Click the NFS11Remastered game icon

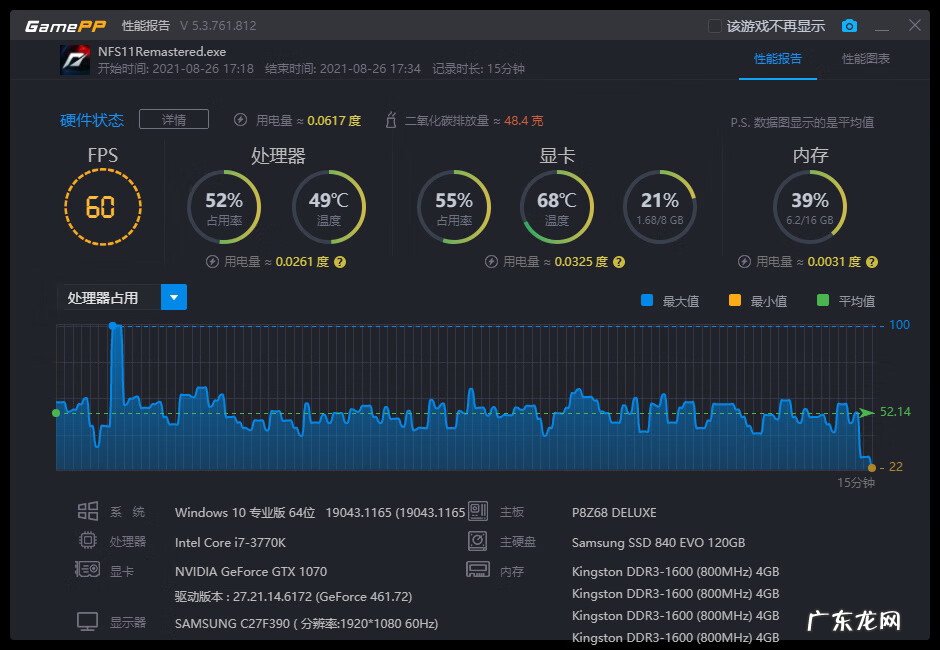(x=76, y=60)
